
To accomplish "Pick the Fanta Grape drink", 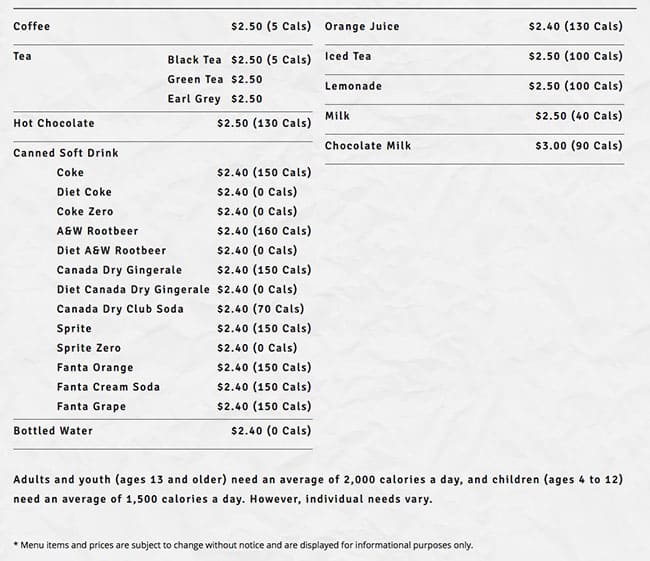I will pos(94,407).
